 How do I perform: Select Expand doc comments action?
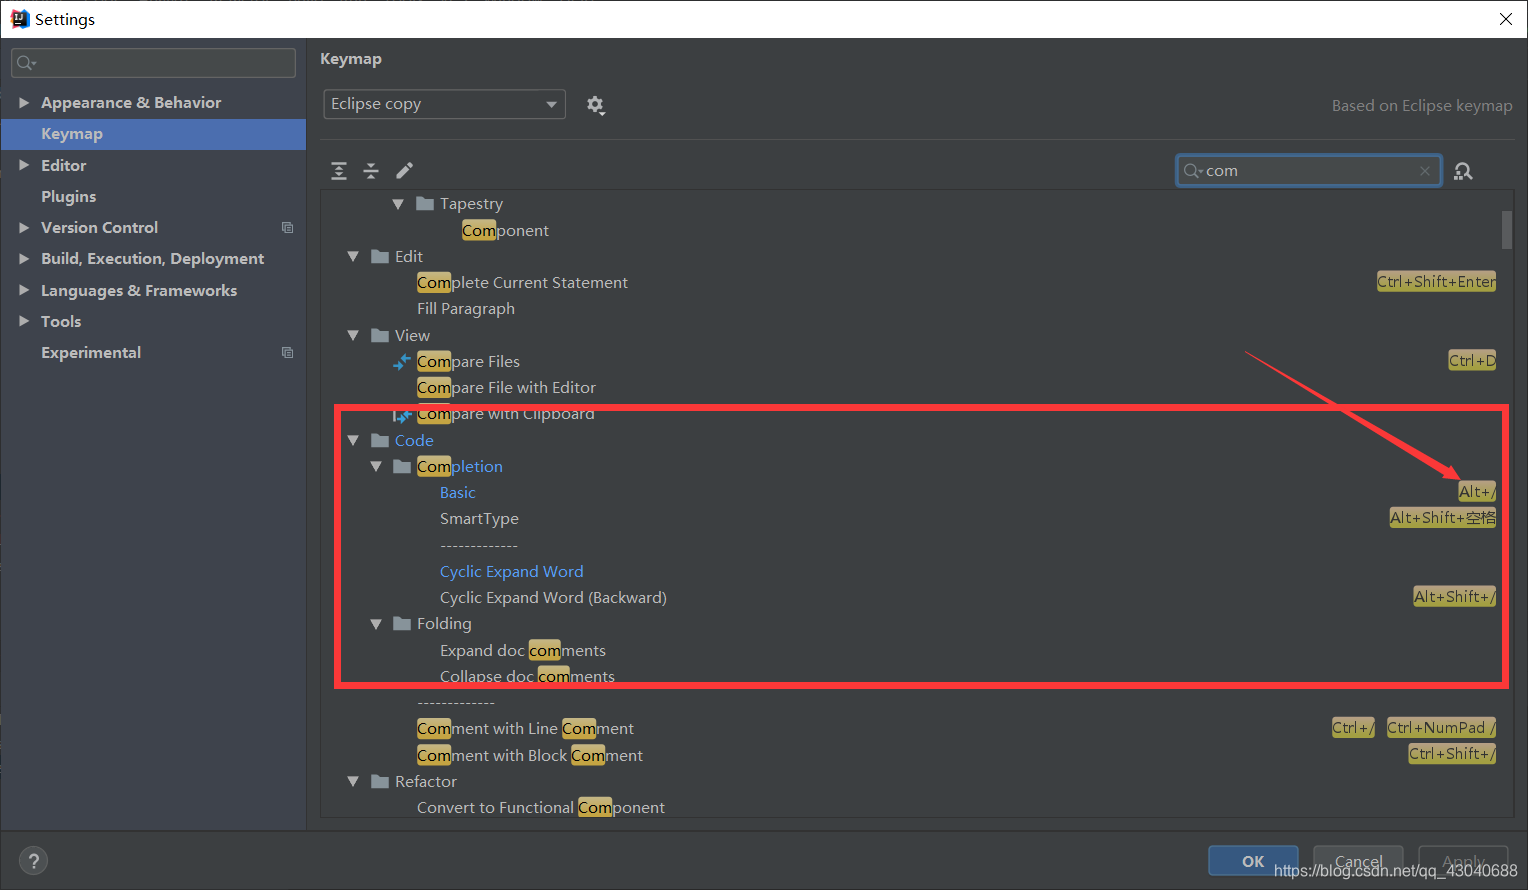point(522,651)
